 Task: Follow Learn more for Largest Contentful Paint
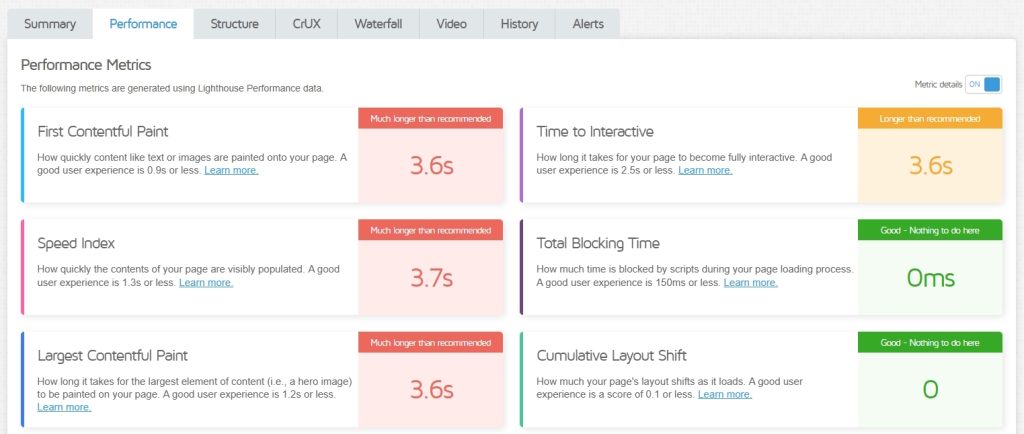64,407
